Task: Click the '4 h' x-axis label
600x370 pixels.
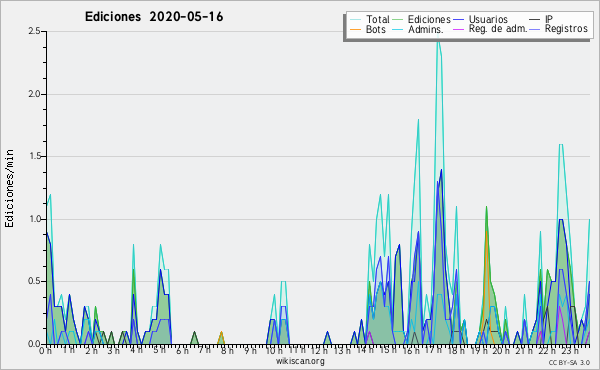Action: pyautogui.click(x=136, y=350)
